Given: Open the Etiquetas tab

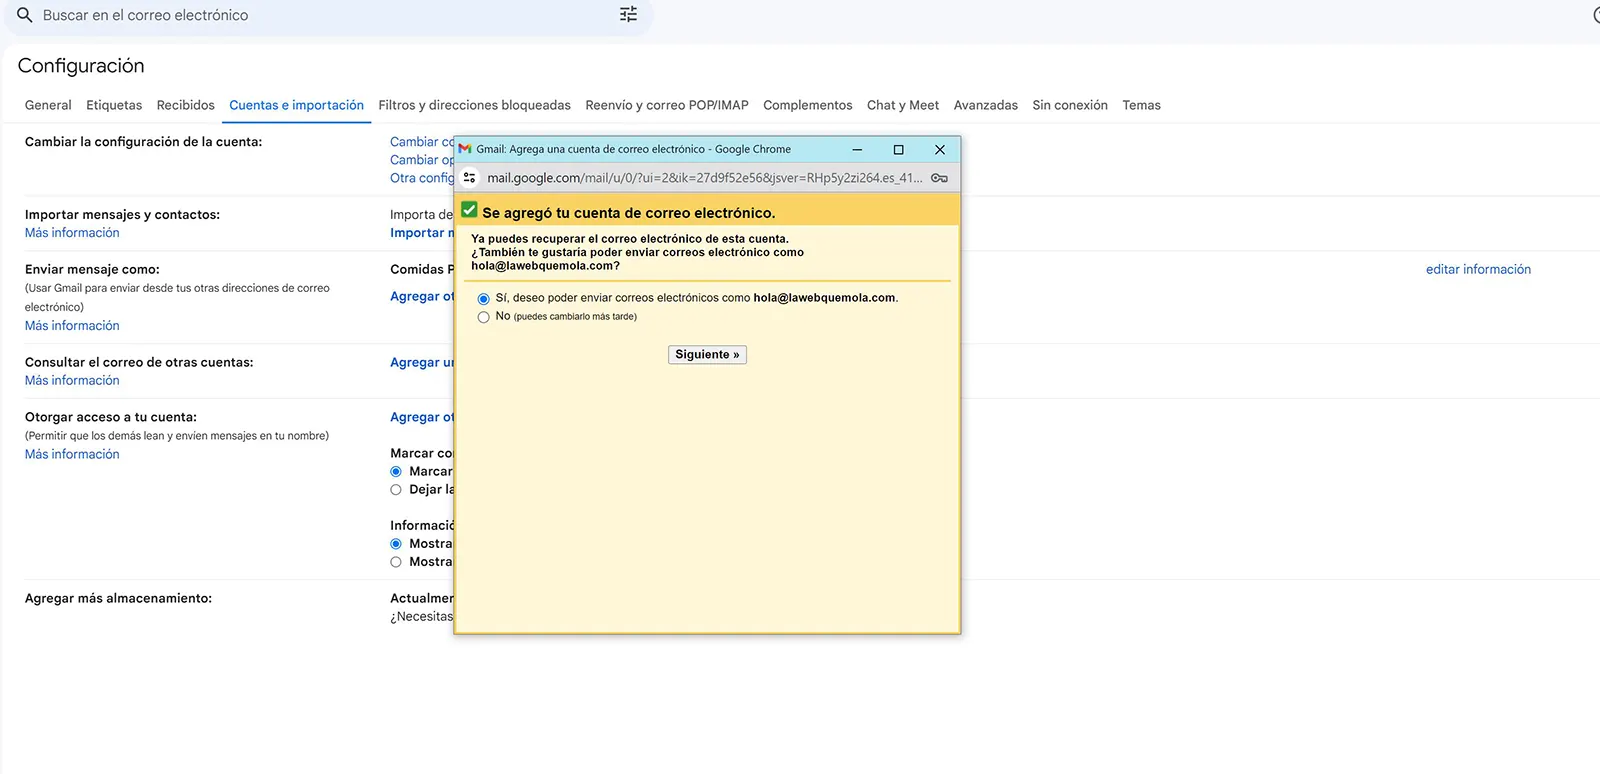Looking at the screenshot, I should pos(114,105).
